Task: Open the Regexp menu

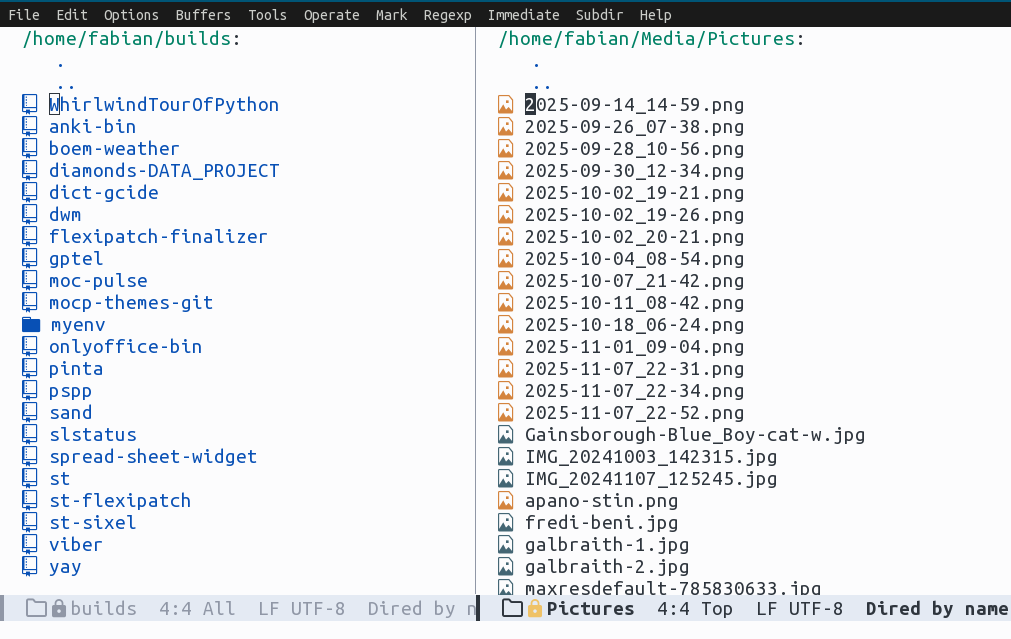Action: point(447,15)
